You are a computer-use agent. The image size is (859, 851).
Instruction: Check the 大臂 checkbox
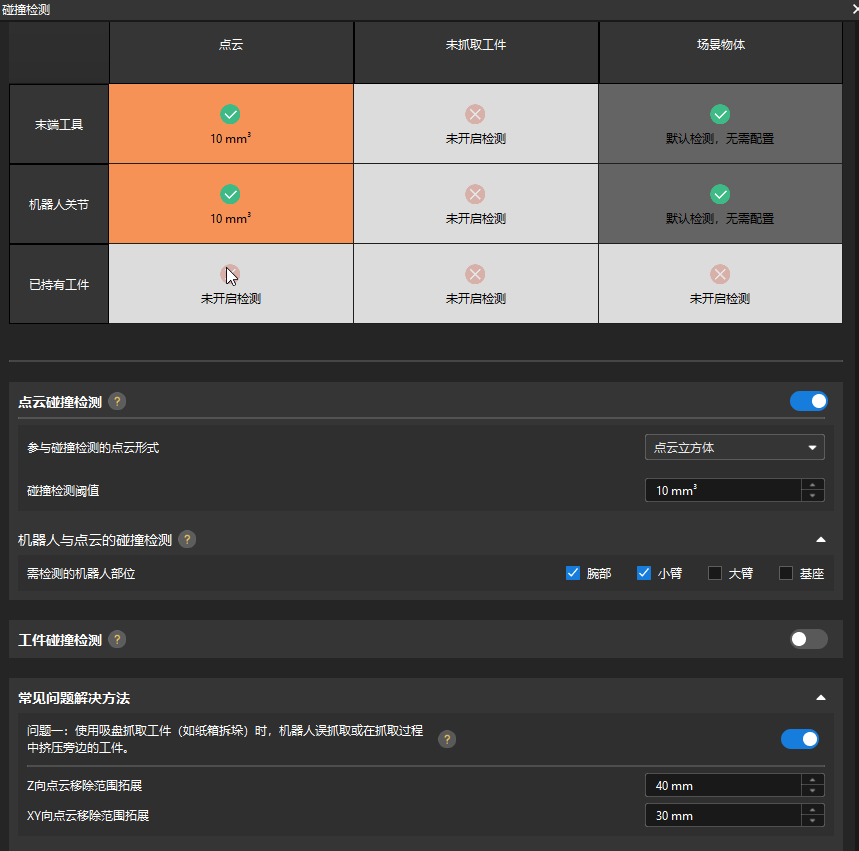point(716,573)
